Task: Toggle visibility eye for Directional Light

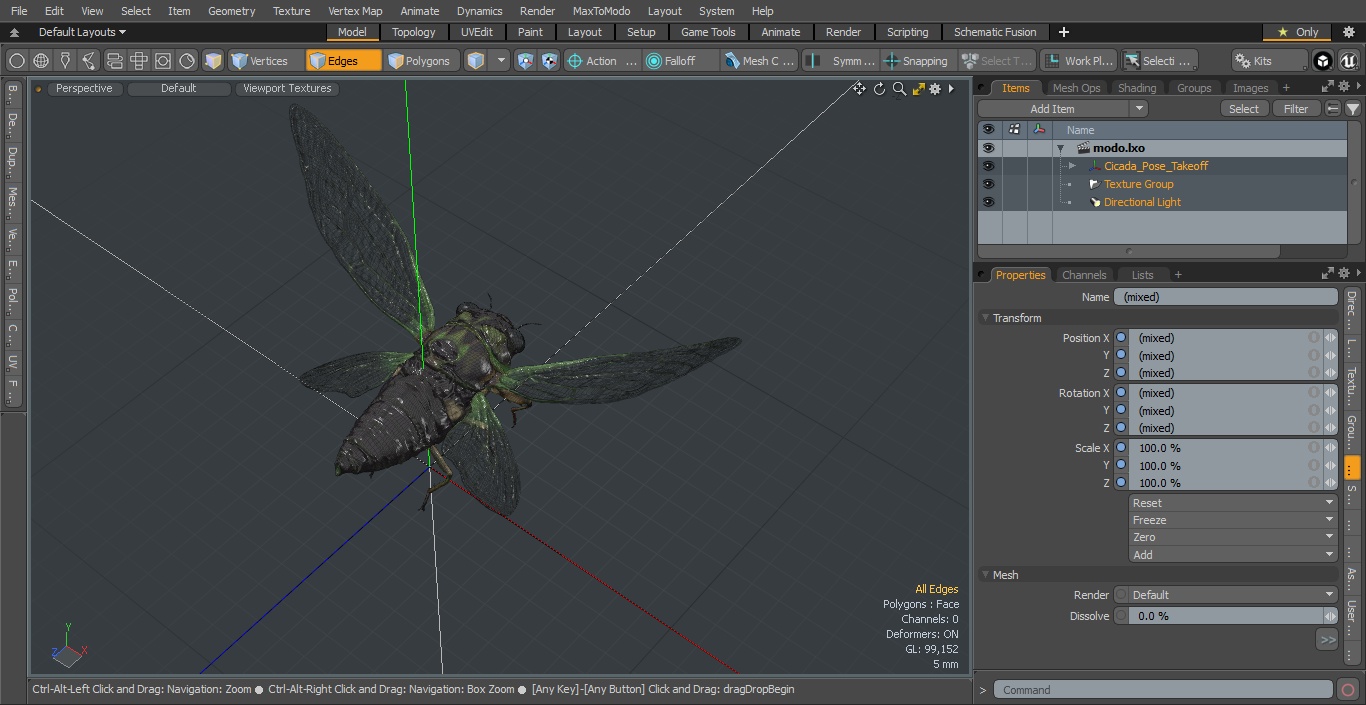Action: (x=988, y=202)
